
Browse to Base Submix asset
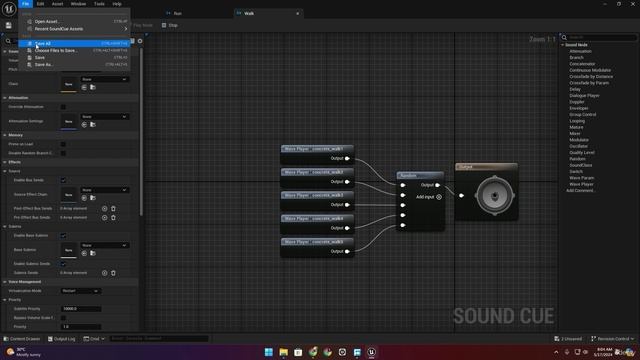[93, 253]
